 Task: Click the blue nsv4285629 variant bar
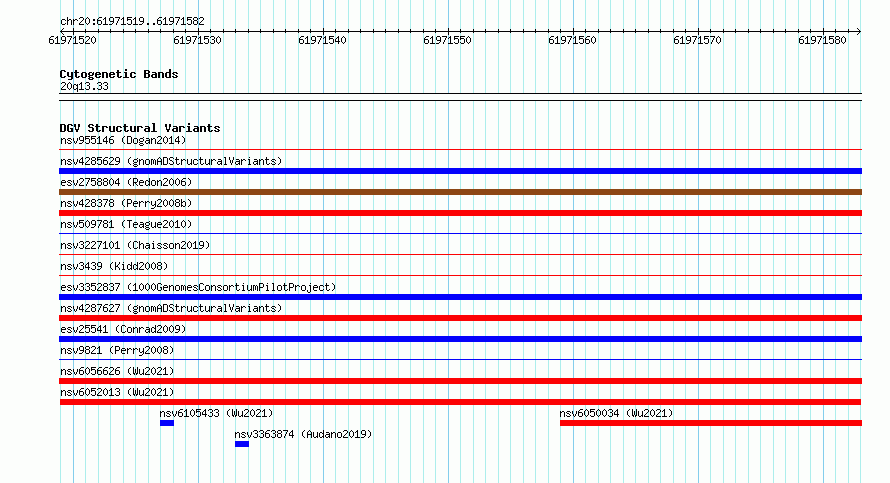point(460,171)
